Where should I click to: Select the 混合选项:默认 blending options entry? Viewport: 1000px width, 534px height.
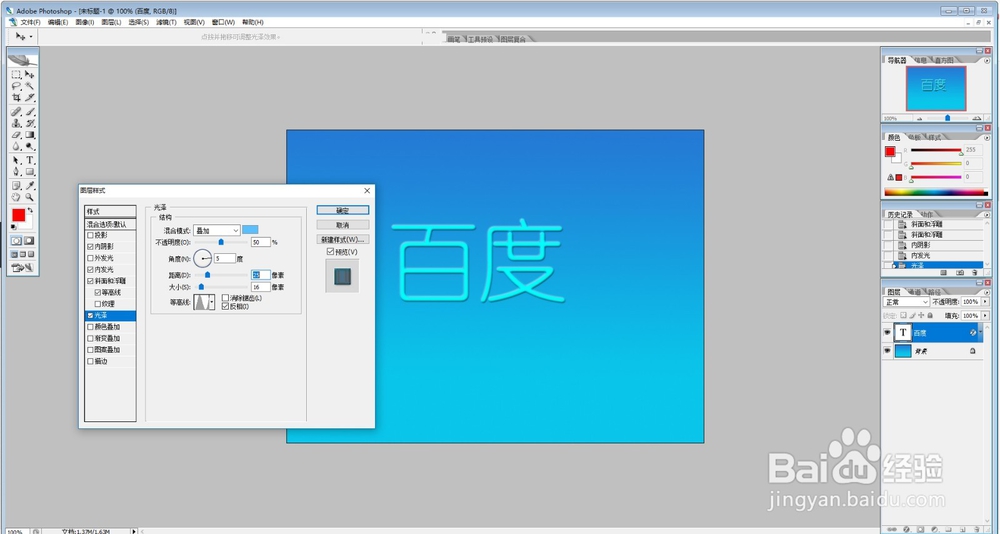[110, 224]
